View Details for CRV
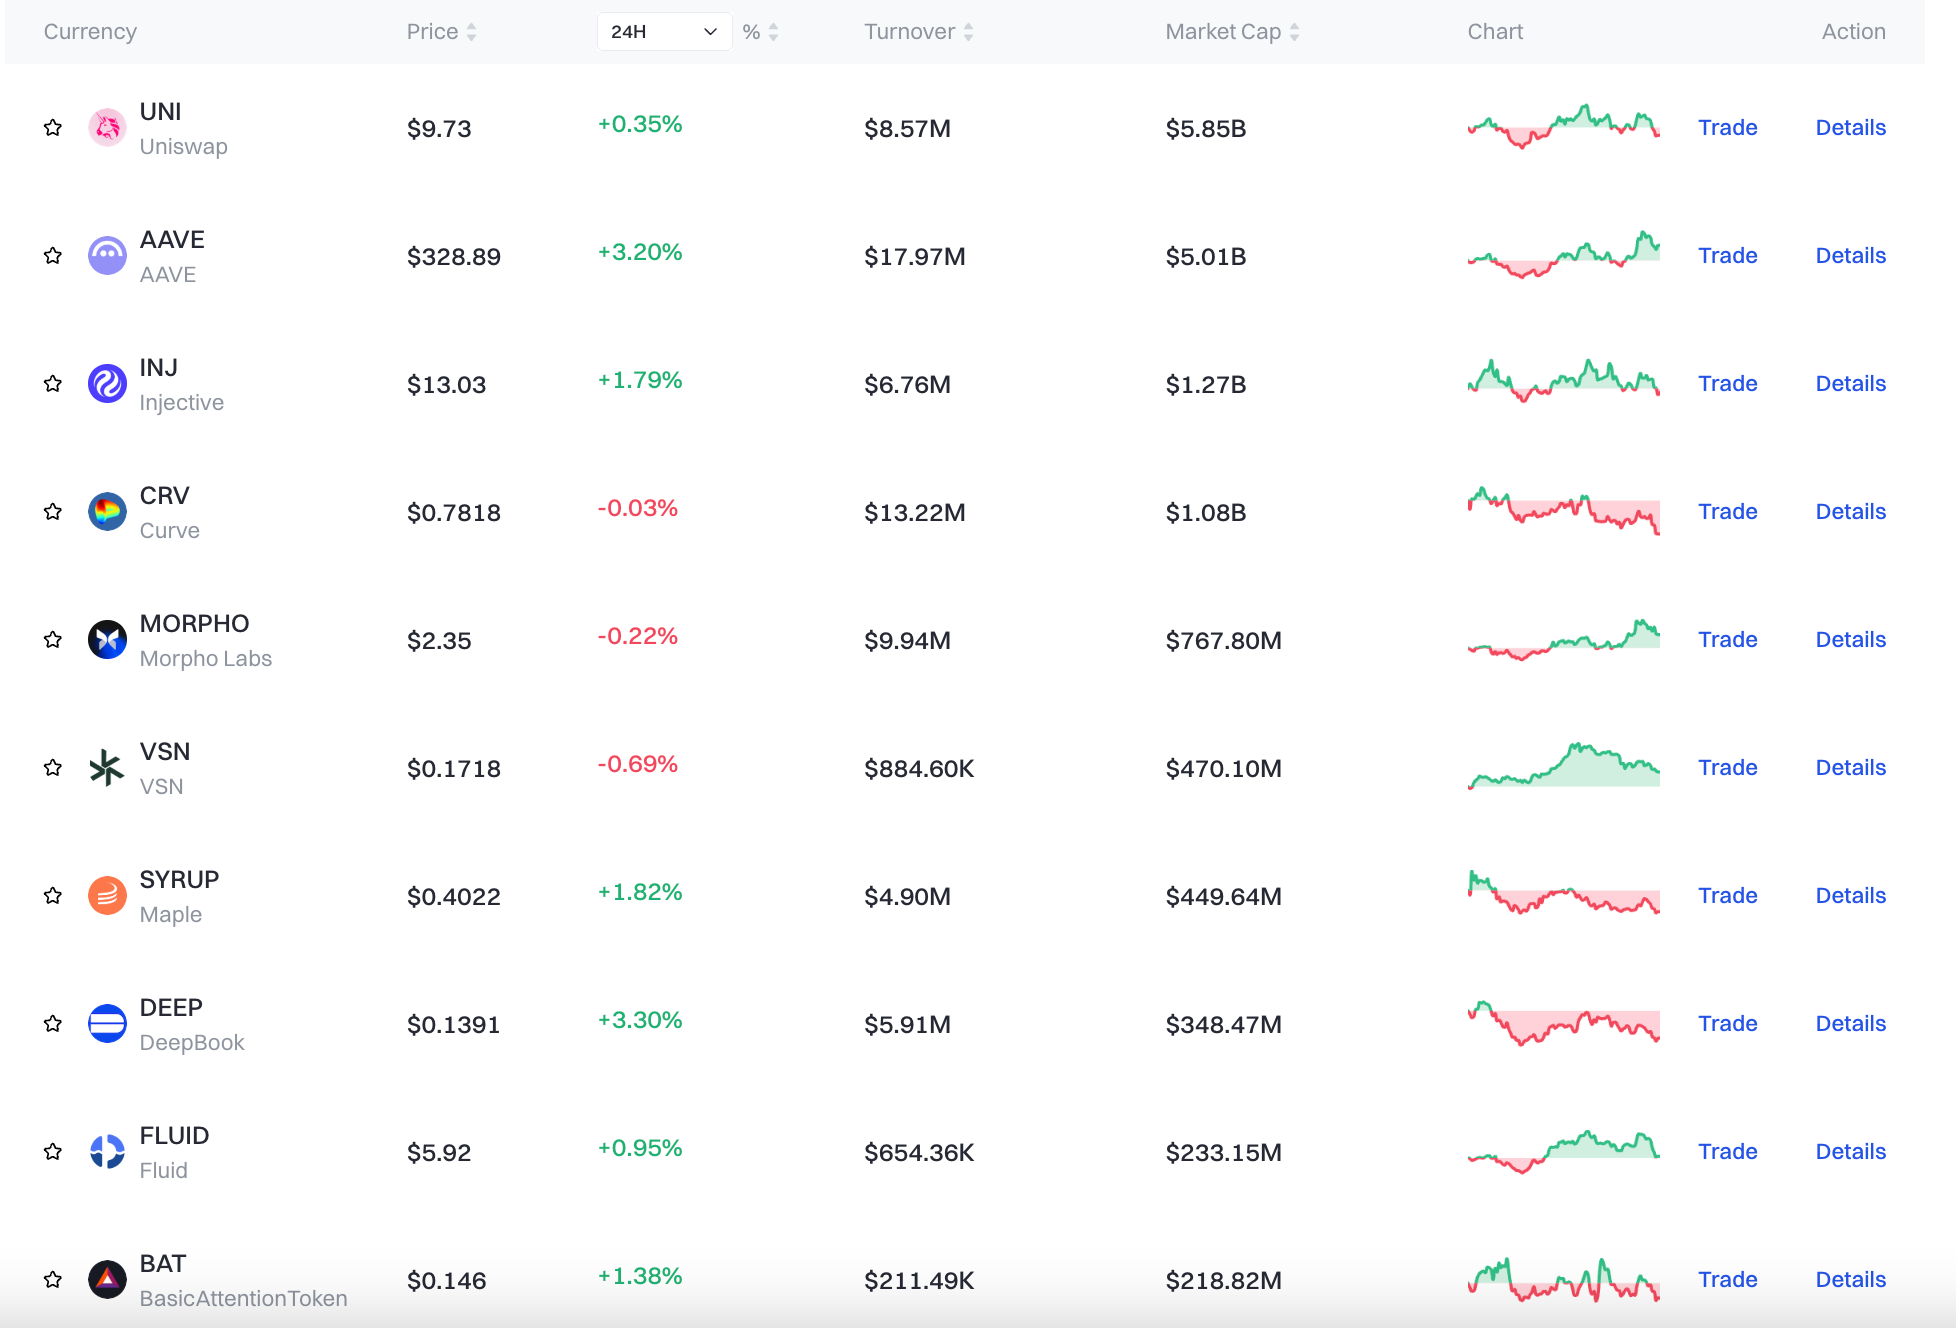The height and width of the screenshot is (1328, 1956). click(1851, 512)
